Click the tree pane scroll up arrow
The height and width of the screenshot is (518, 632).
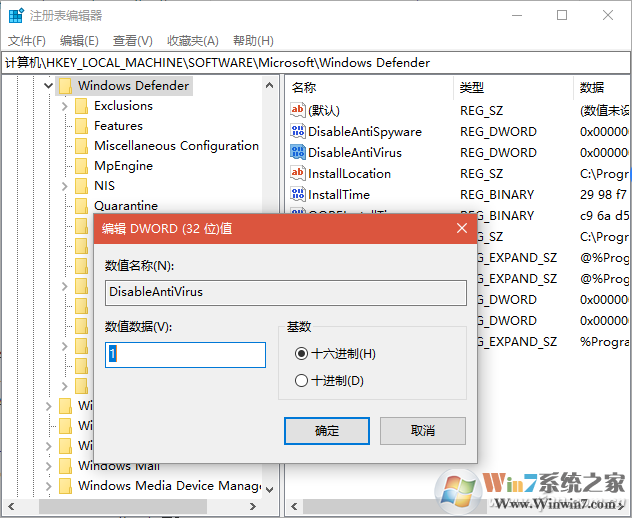270,85
